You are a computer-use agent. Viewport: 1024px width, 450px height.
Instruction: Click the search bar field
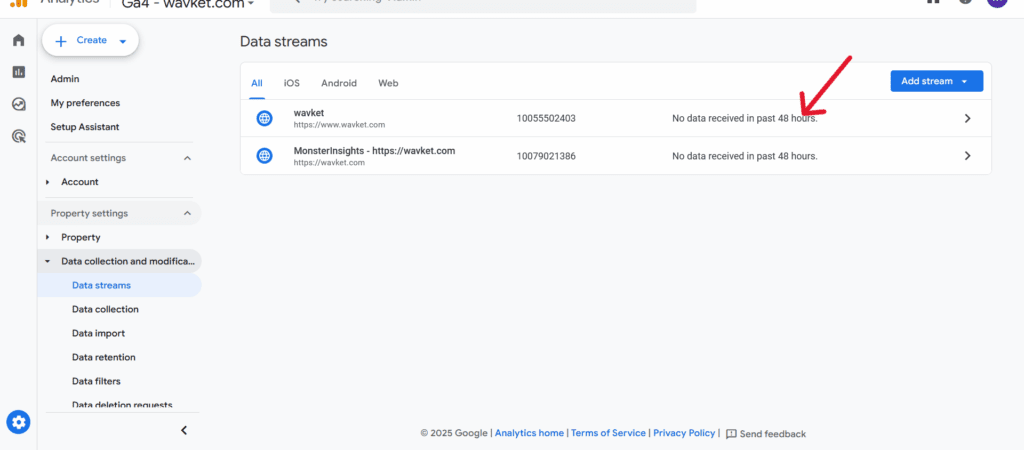click(483, 4)
